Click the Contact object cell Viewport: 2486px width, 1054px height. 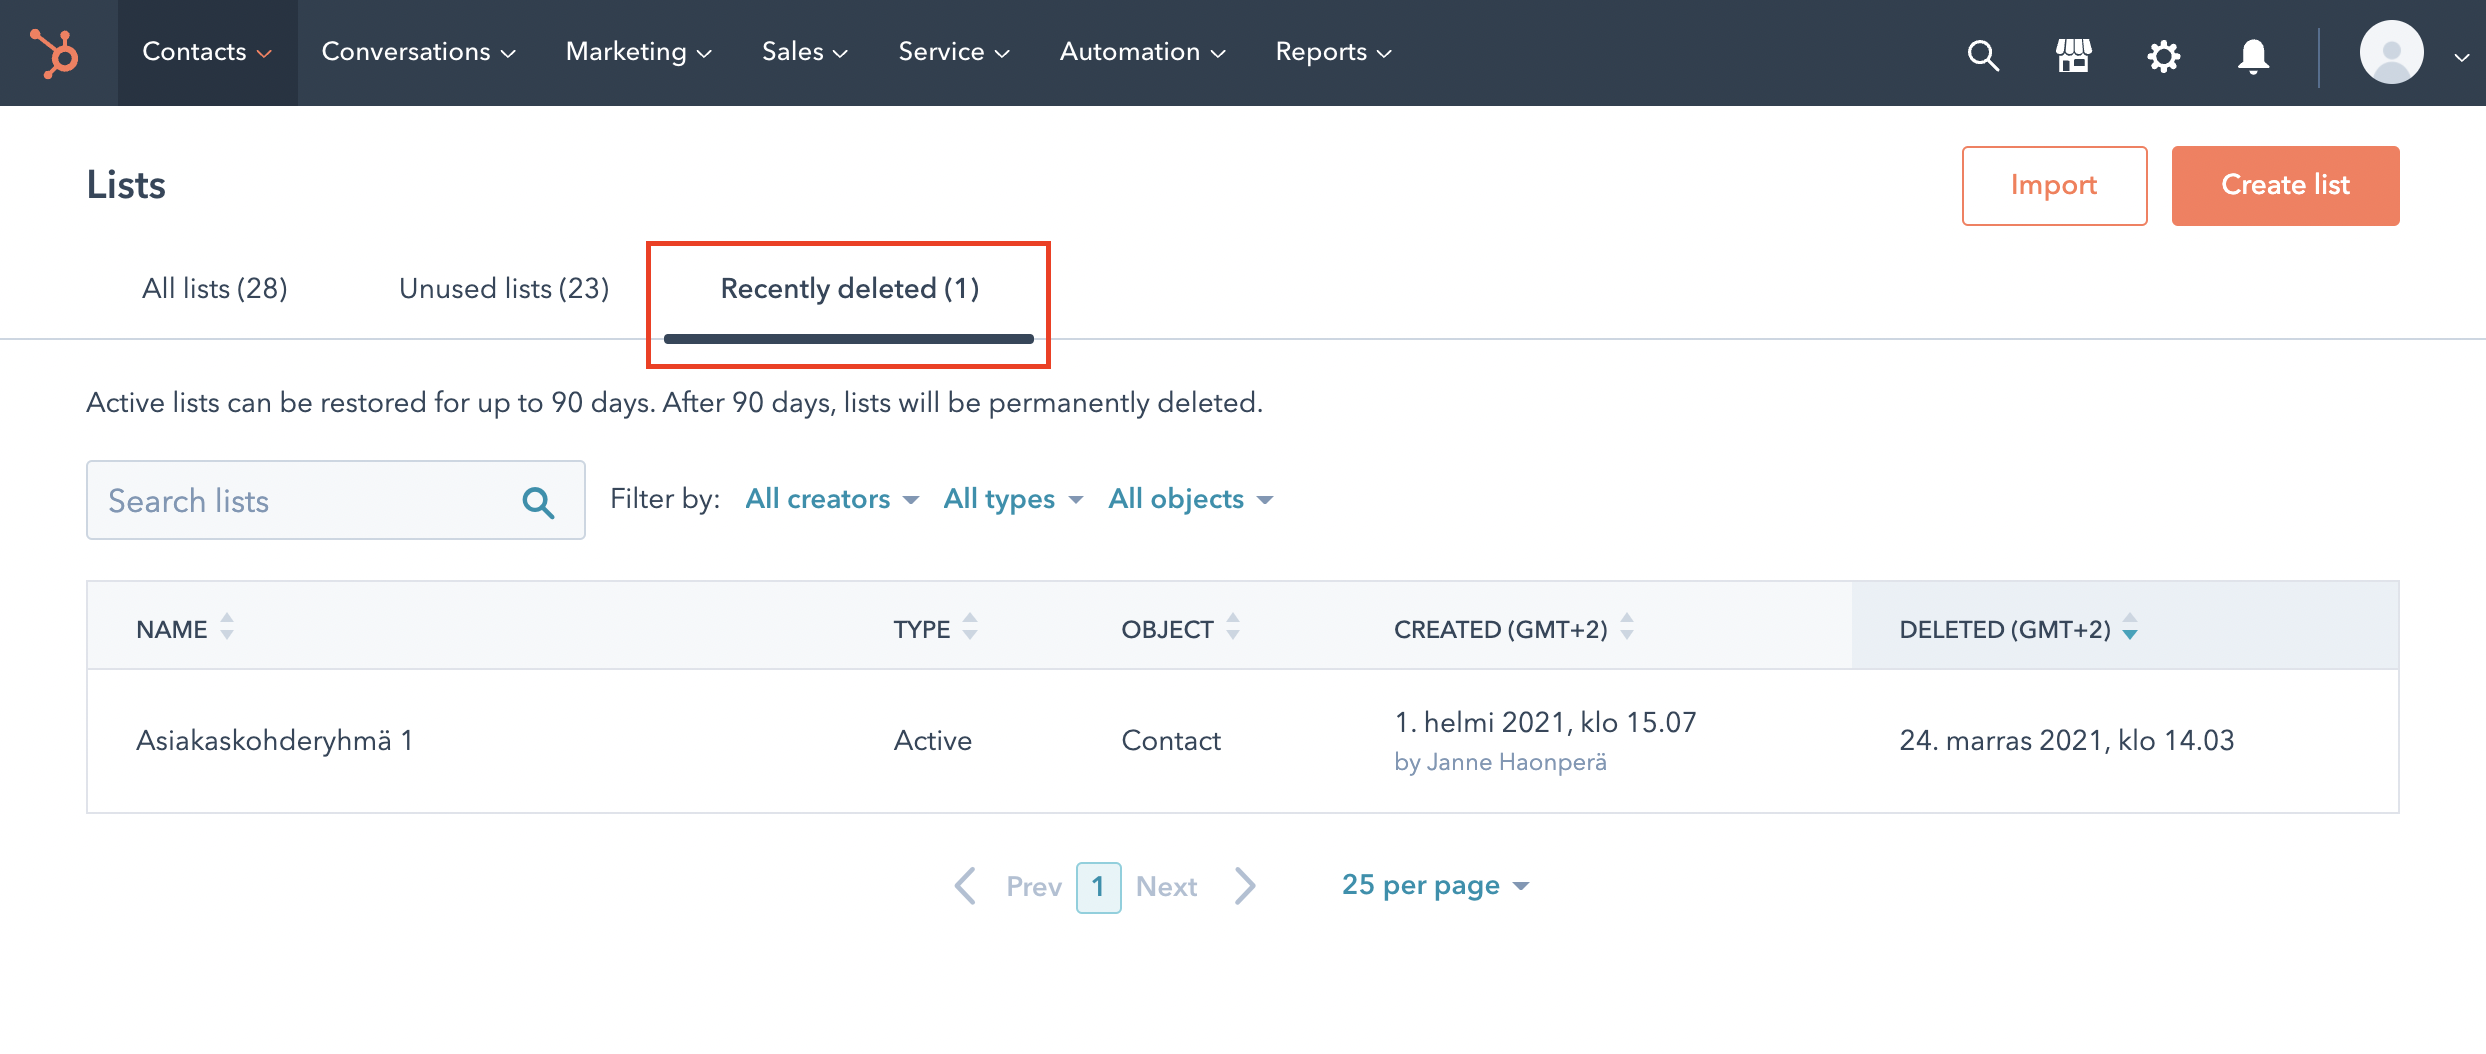point(1171,740)
